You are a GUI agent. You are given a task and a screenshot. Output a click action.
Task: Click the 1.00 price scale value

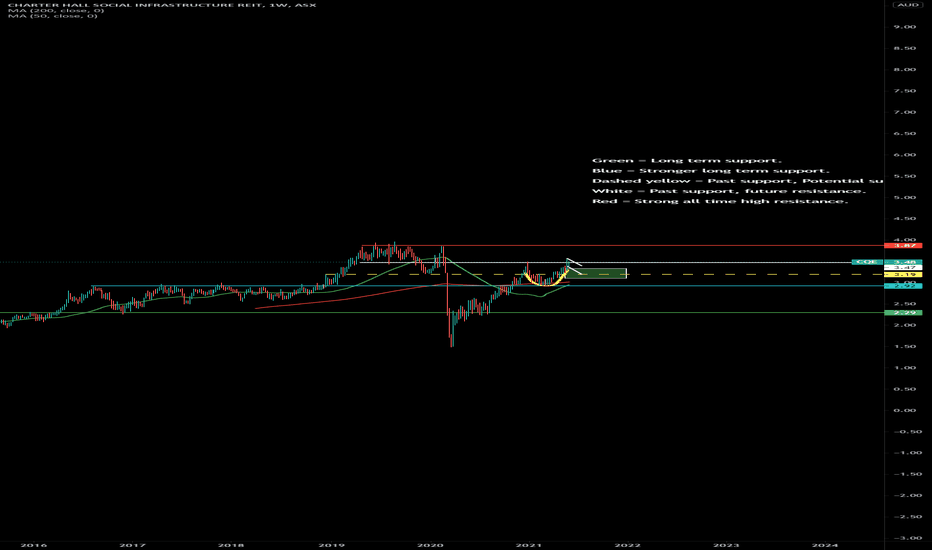(x=905, y=367)
